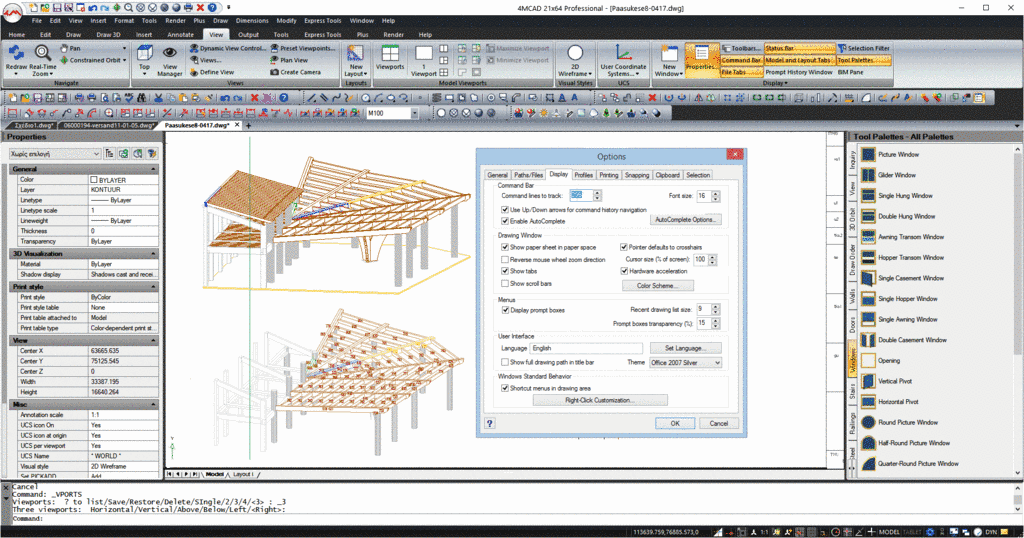
Task: Enable Reverse mouse wheel zoom direction
Action: pos(505,259)
